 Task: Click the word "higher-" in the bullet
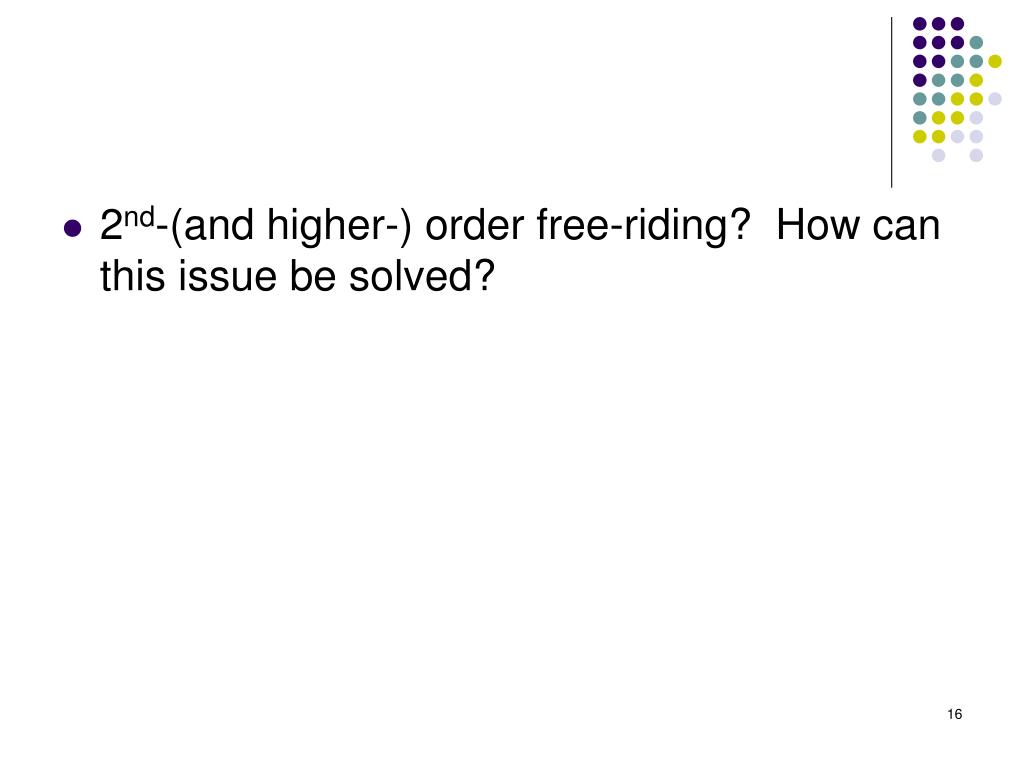tap(339, 226)
